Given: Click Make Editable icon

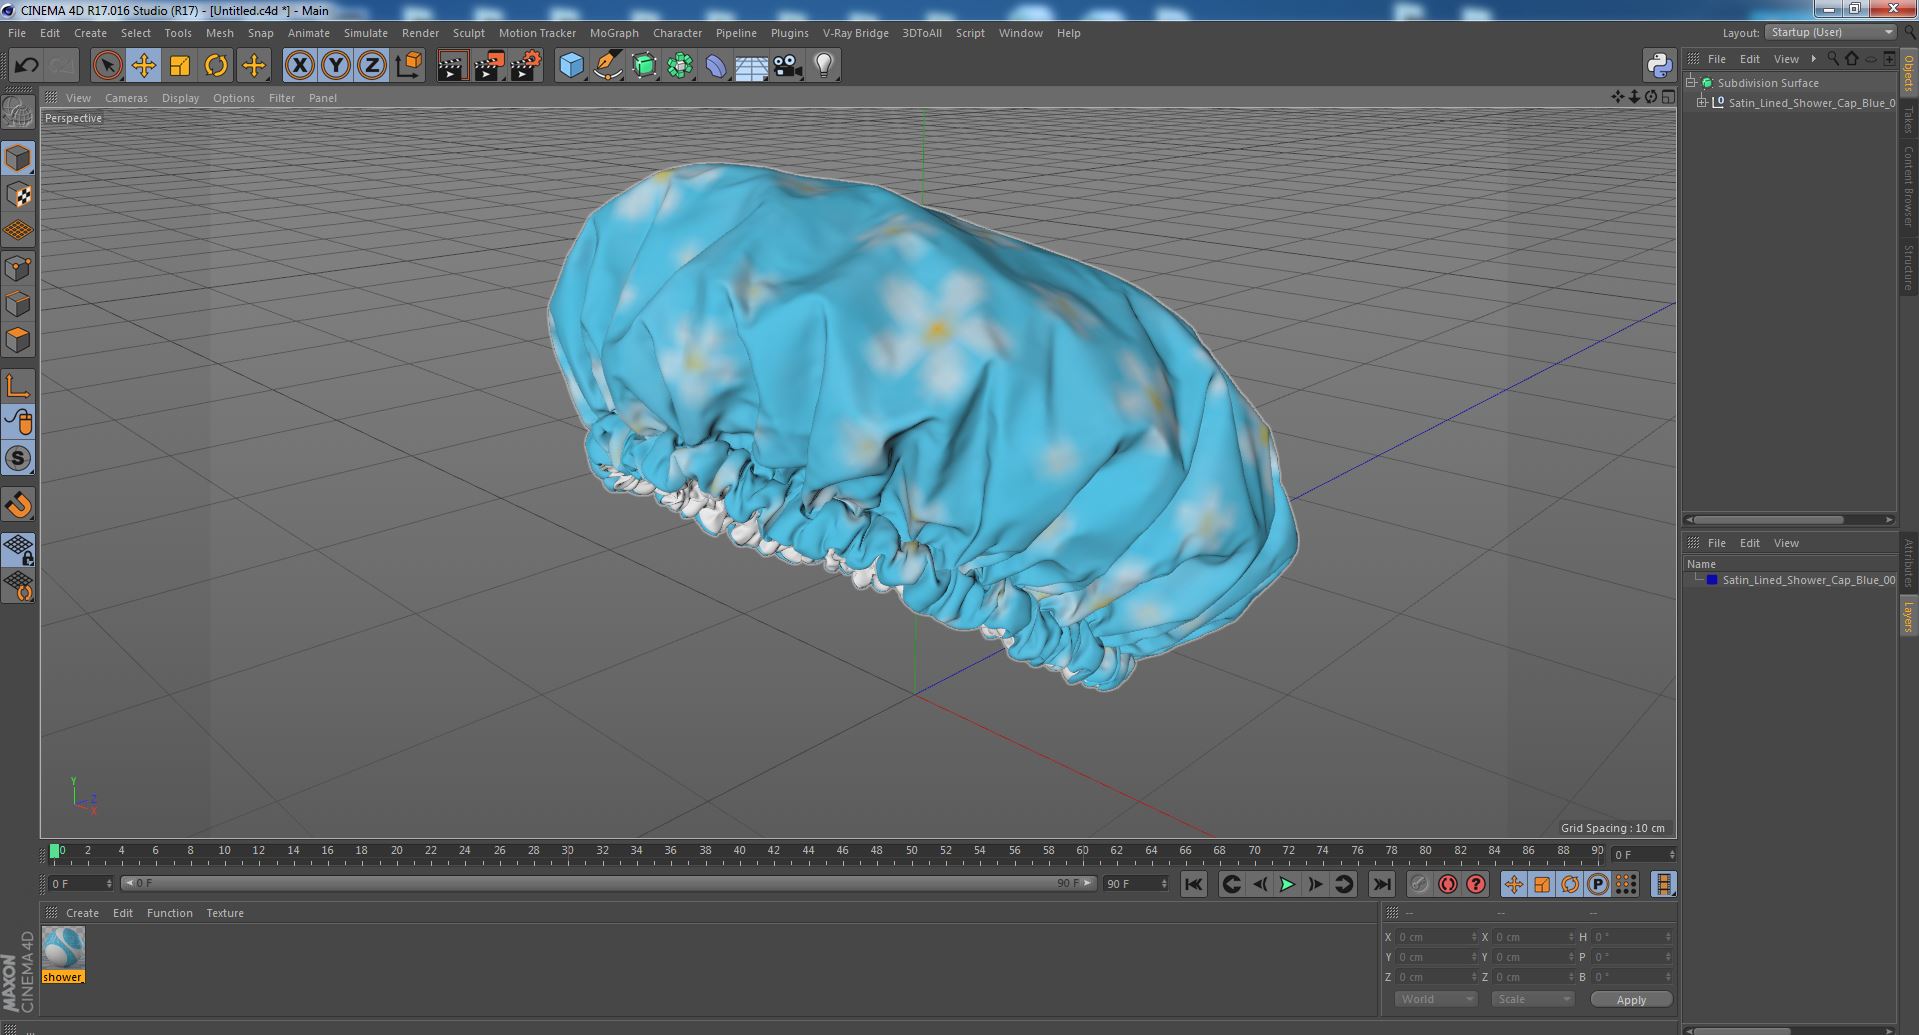Looking at the screenshot, I should (x=18, y=113).
